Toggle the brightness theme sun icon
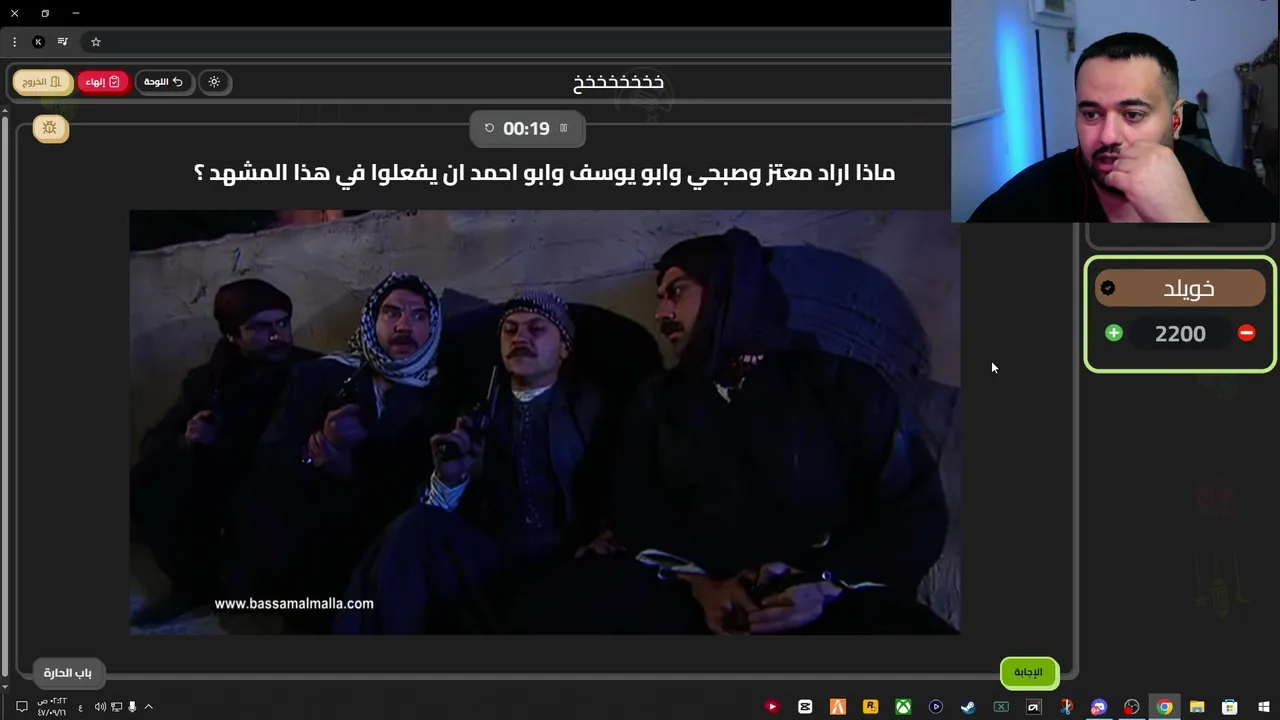This screenshot has width=1280, height=720. [x=214, y=82]
